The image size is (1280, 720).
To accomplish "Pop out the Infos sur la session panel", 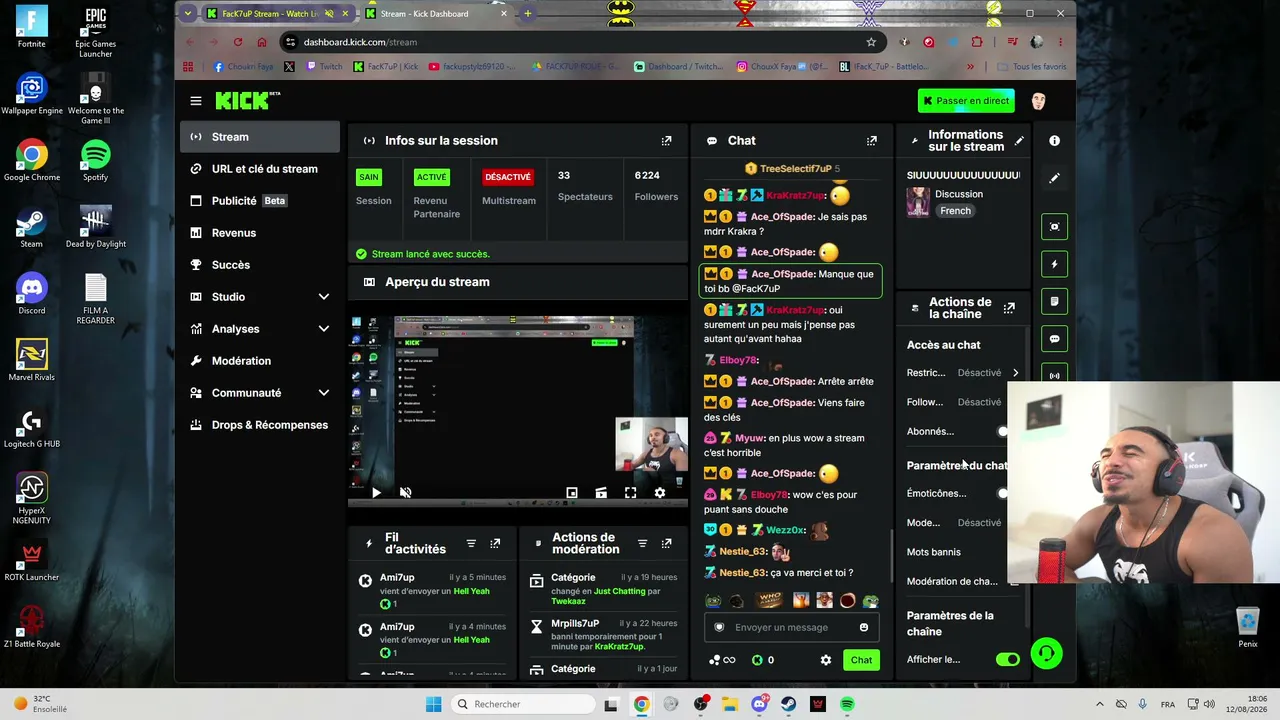I will tap(667, 141).
